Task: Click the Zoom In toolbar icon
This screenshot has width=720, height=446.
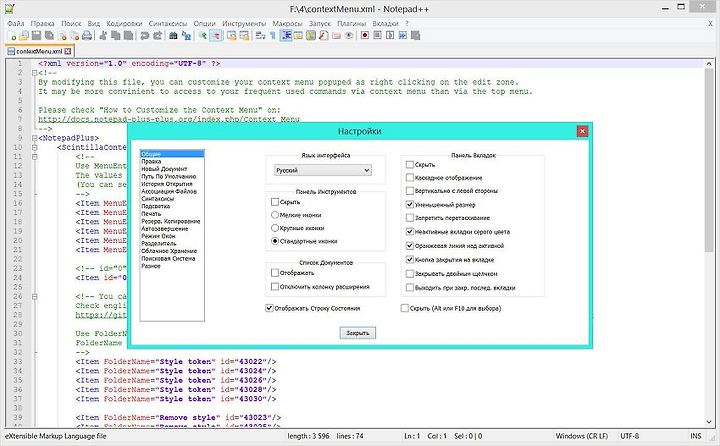Action: [x=202, y=35]
